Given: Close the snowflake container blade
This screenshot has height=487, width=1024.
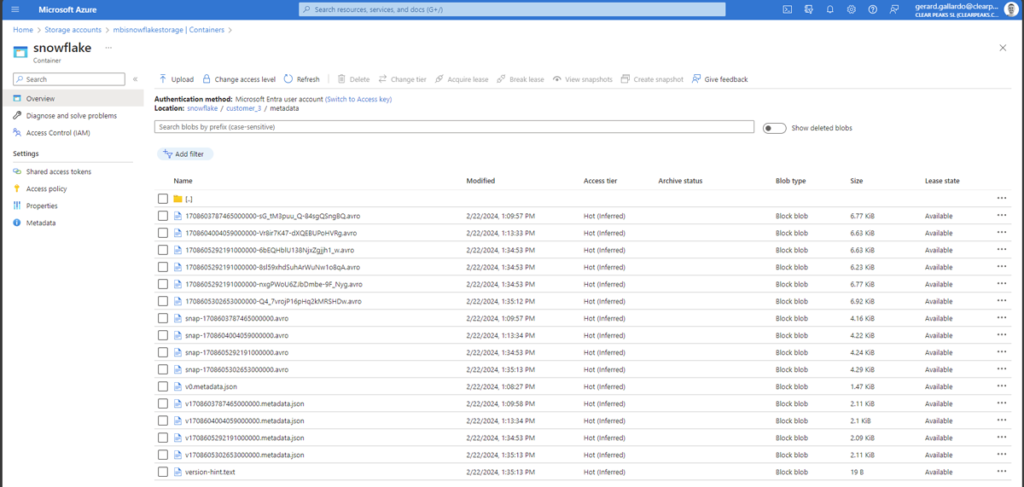Looking at the screenshot, I should click(1003, 48).
